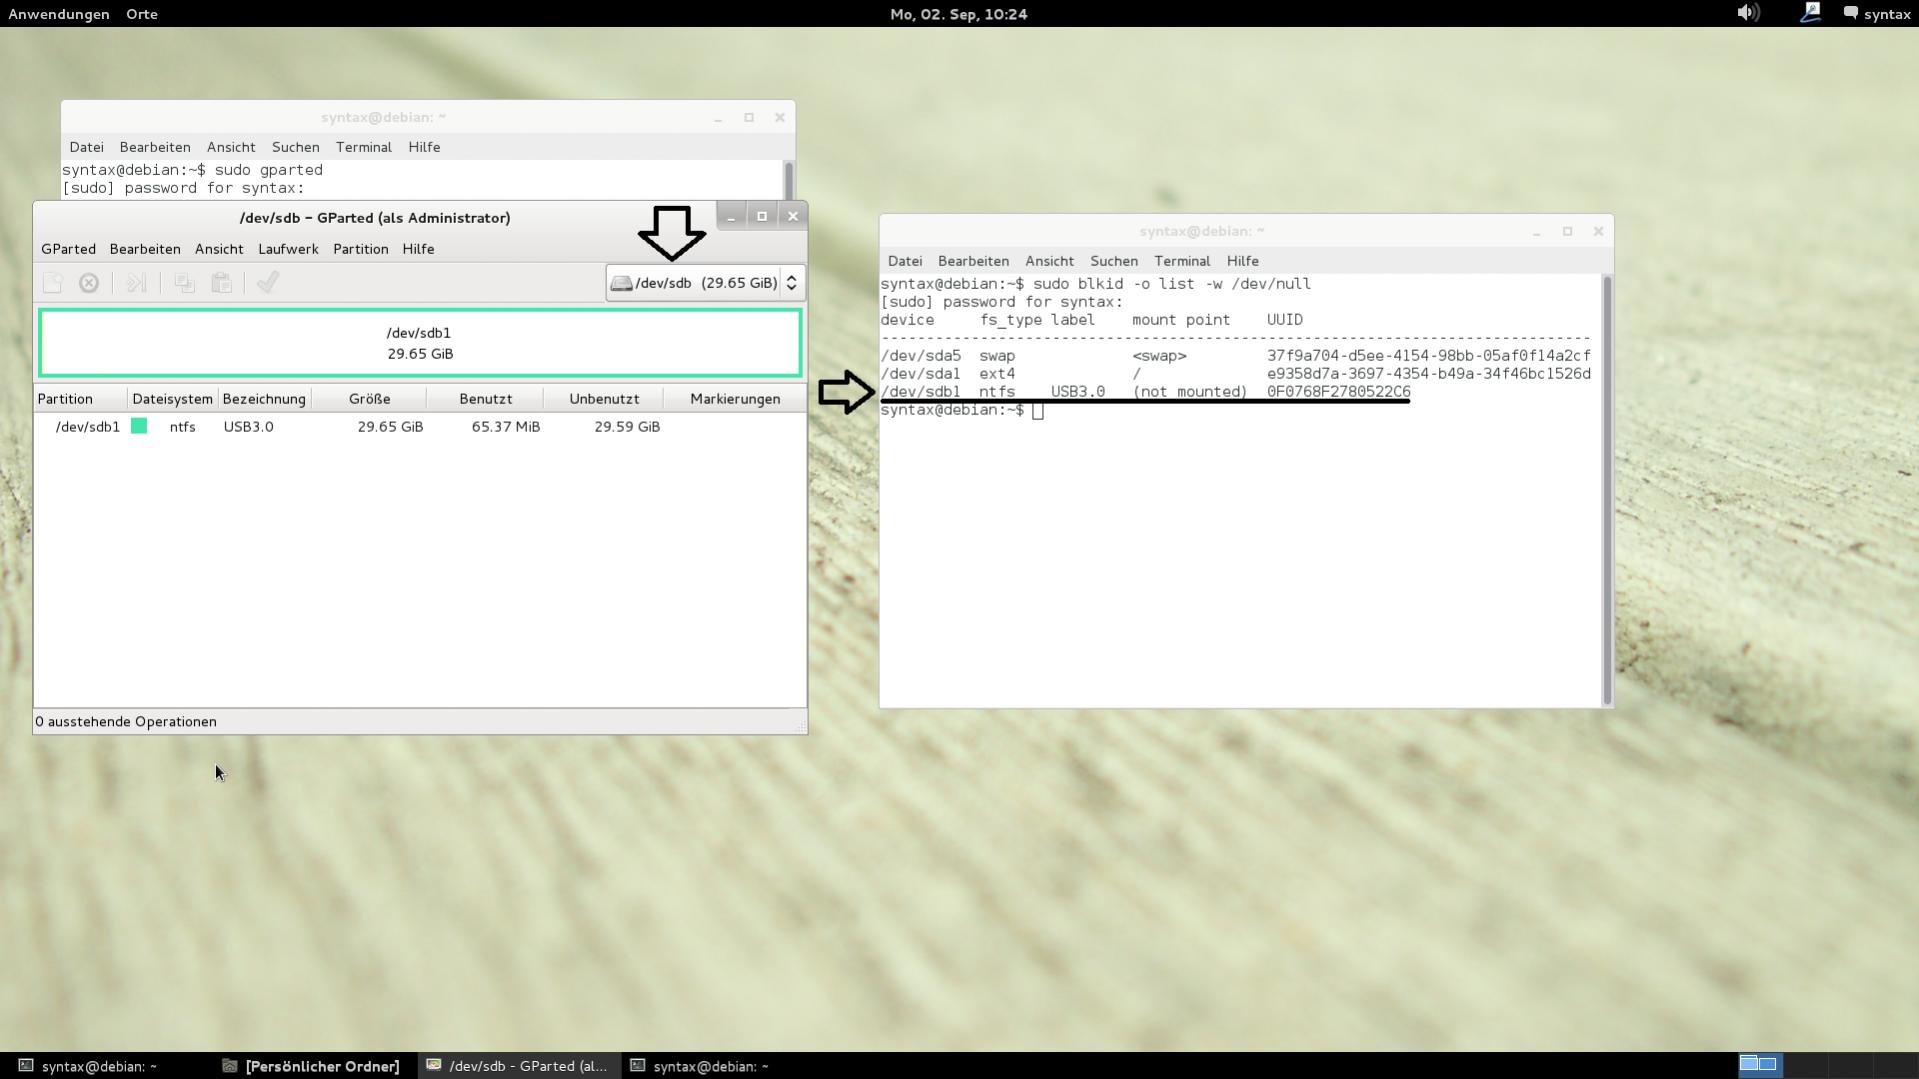Viewport: 1919px width, 1079px height.
Task: Open the clock showing Mo, 02. Sep, 10:24
Action: pos(959,14)
